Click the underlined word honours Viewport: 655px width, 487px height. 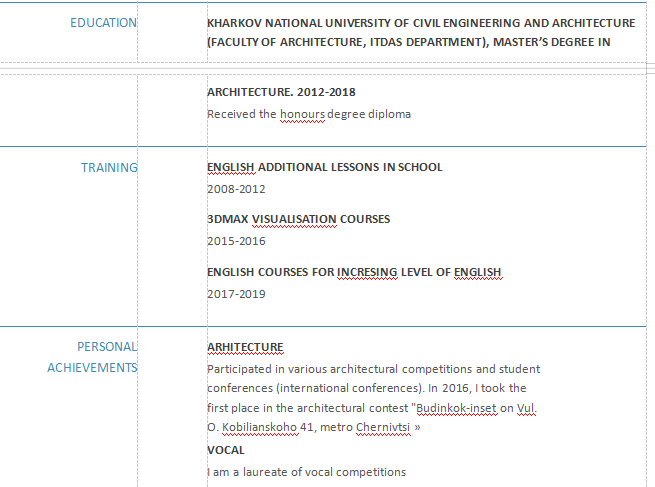point(302,114)
